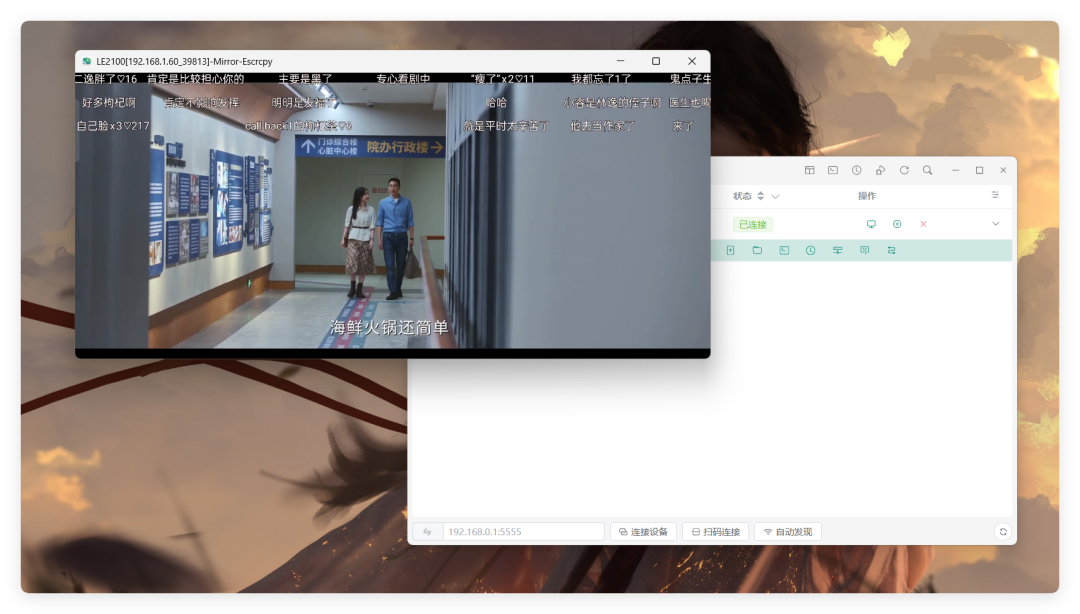Screen dimensions: 1080x614
Task: Click the 已连接 status tag
Action: pyautogui.click(x=753, y=225)
